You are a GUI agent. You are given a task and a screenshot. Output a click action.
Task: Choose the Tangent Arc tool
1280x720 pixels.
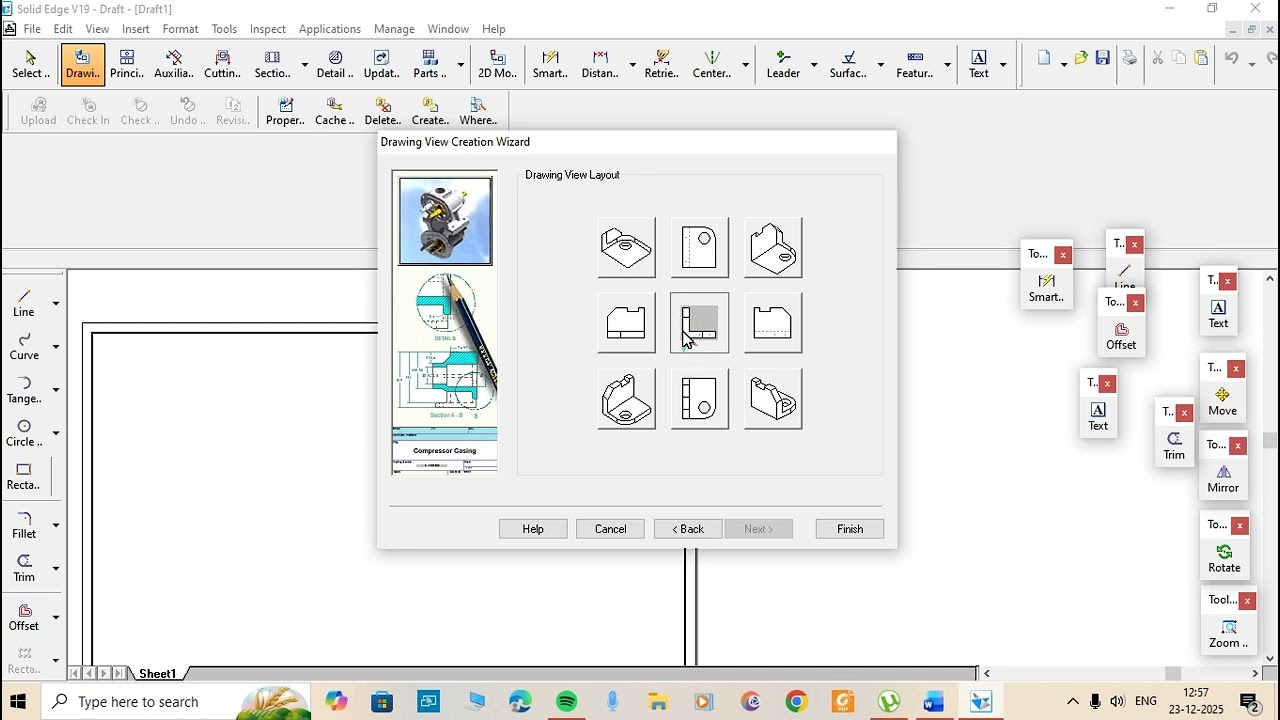pyautogui.click(x=24, y=390)
